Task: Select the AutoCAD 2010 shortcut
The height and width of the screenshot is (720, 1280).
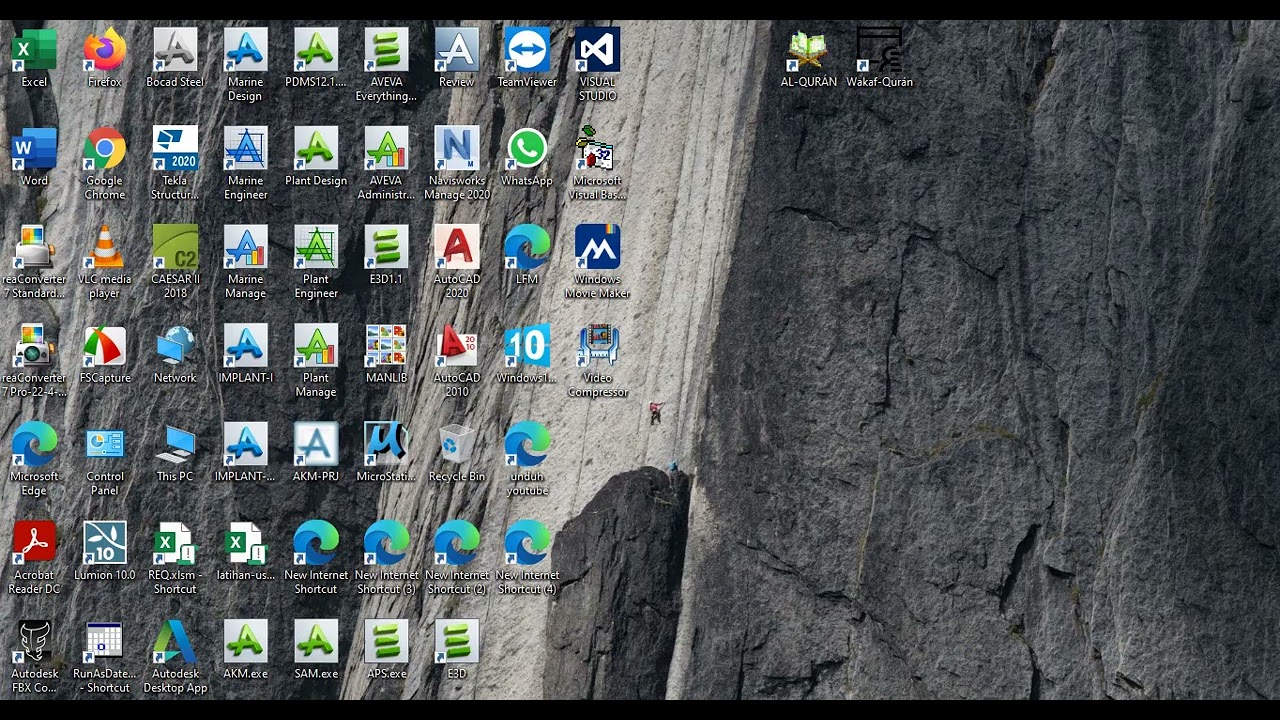Action: (x=457, y=346)
